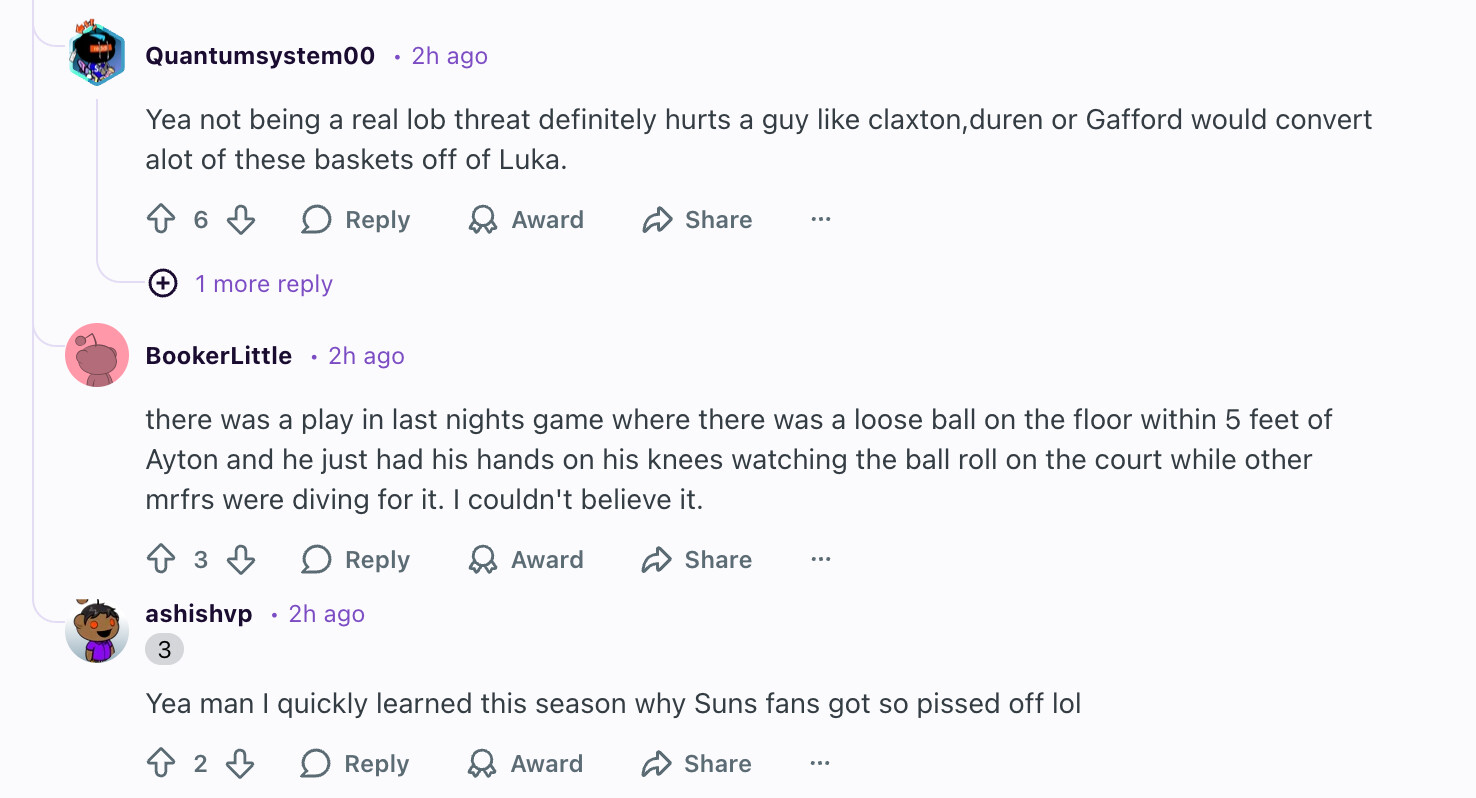Image resolution: width=1476 pixels, height=798 pixels.
Task: Open the ellipsis menu on BookerLittle's comment
Action: coord(821,560)
